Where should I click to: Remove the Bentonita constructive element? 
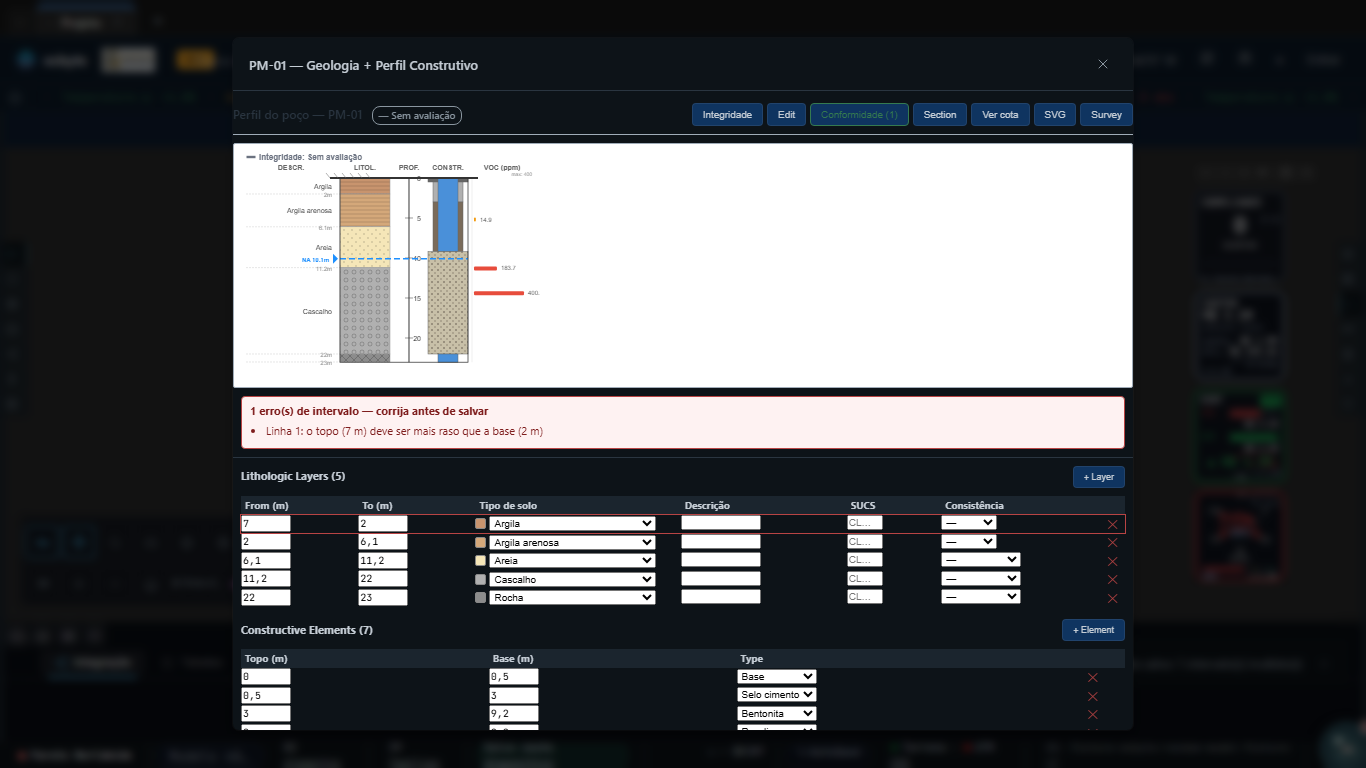tap(1093, 714)
